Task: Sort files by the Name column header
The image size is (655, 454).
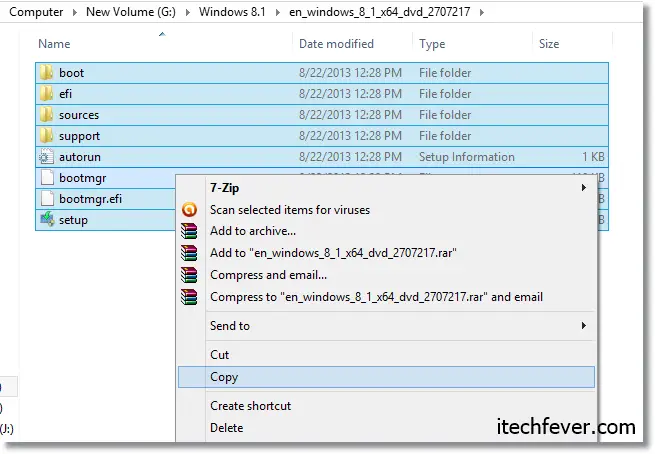Action: coord(54,44)
